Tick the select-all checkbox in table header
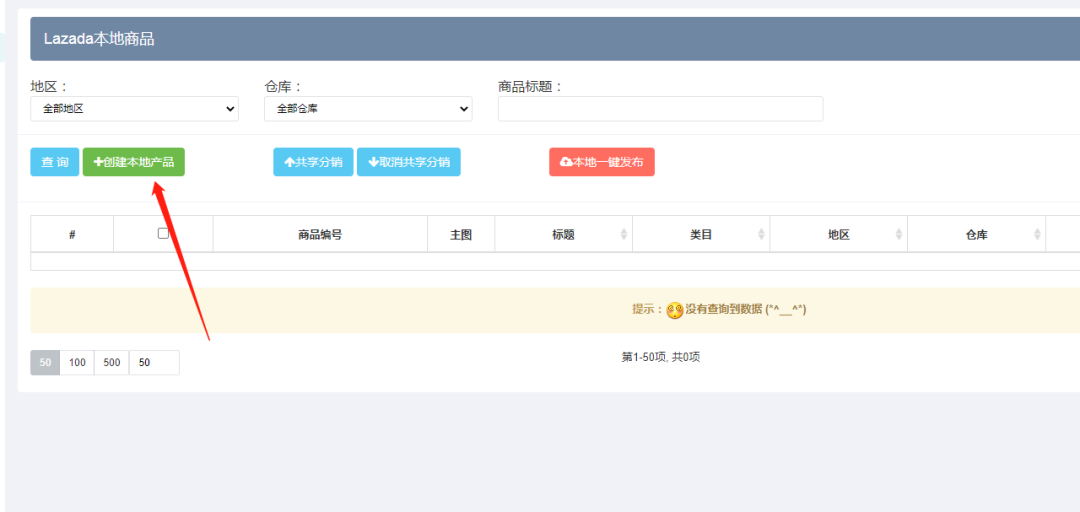Viewport: 1080px width, 512px height. tap(163, 233)
